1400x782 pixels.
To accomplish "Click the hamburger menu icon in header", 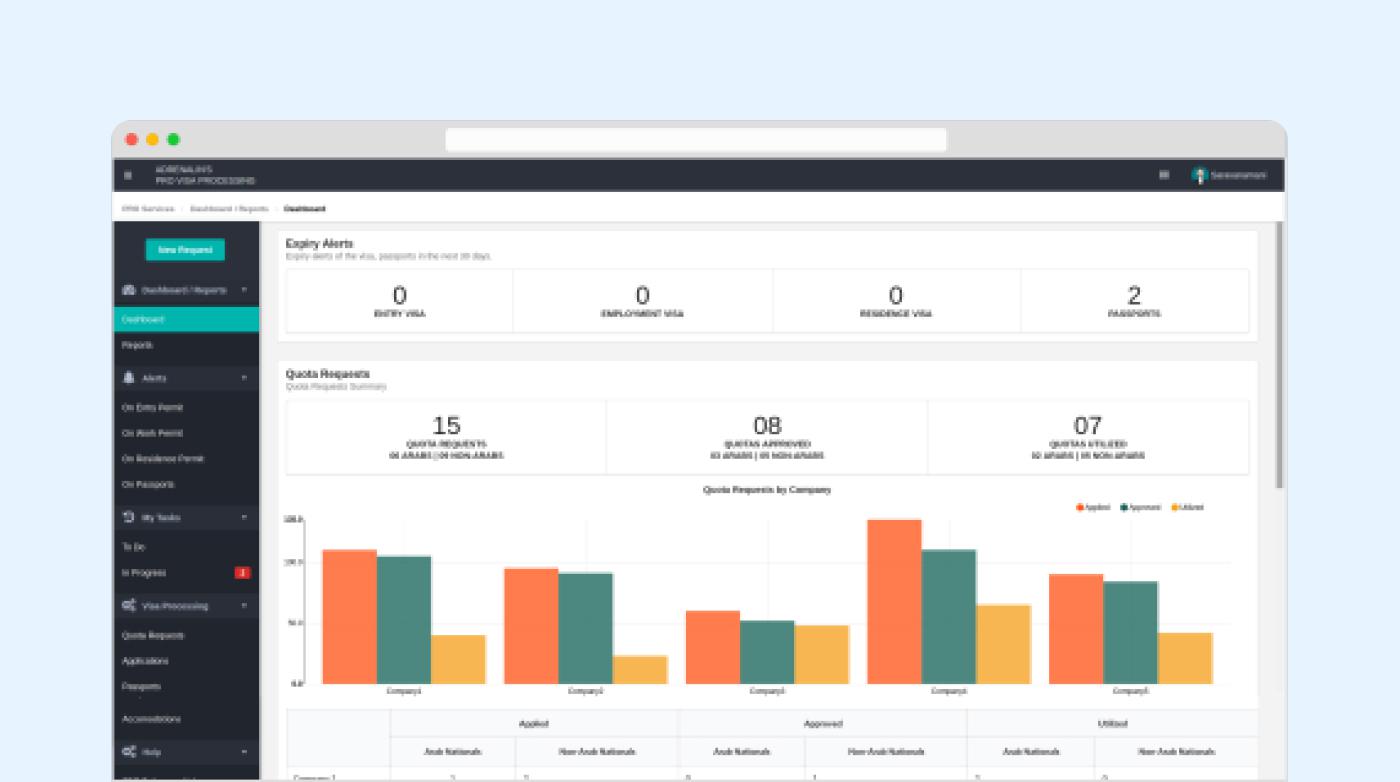I will tap(128, 175).
